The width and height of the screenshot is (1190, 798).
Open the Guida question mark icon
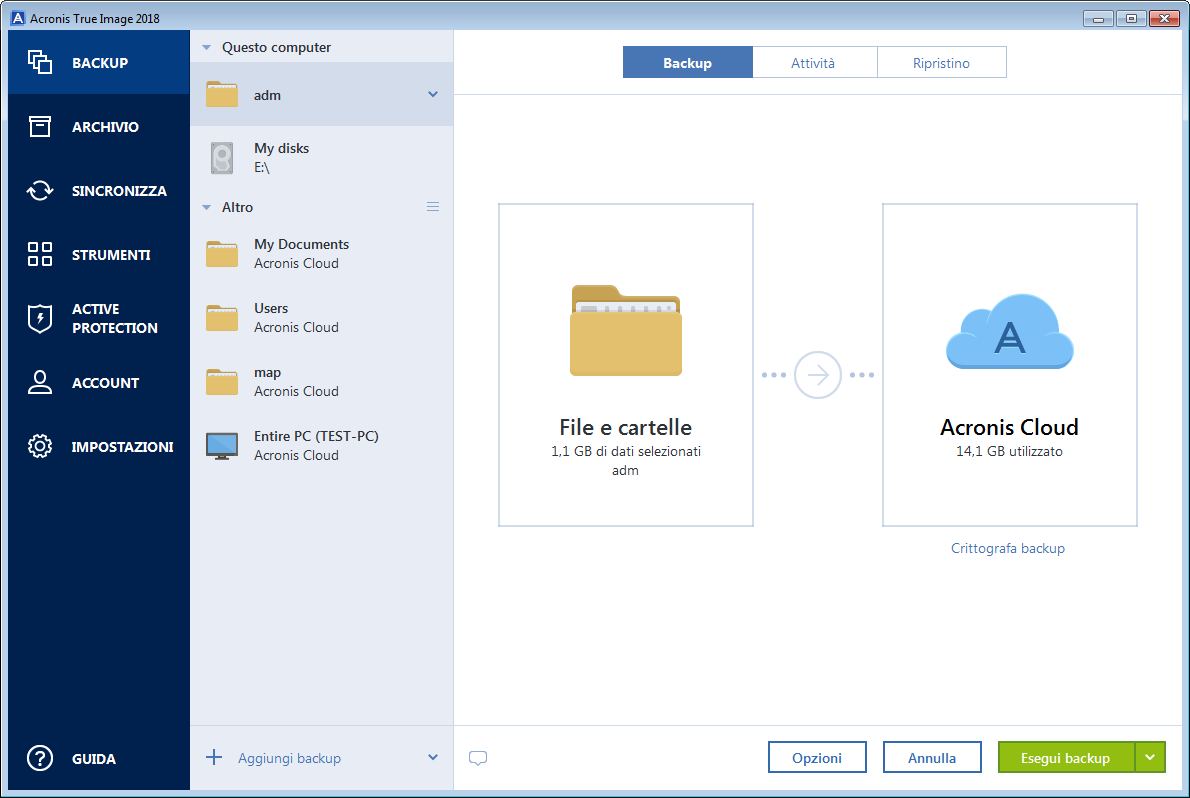[39, 758]
